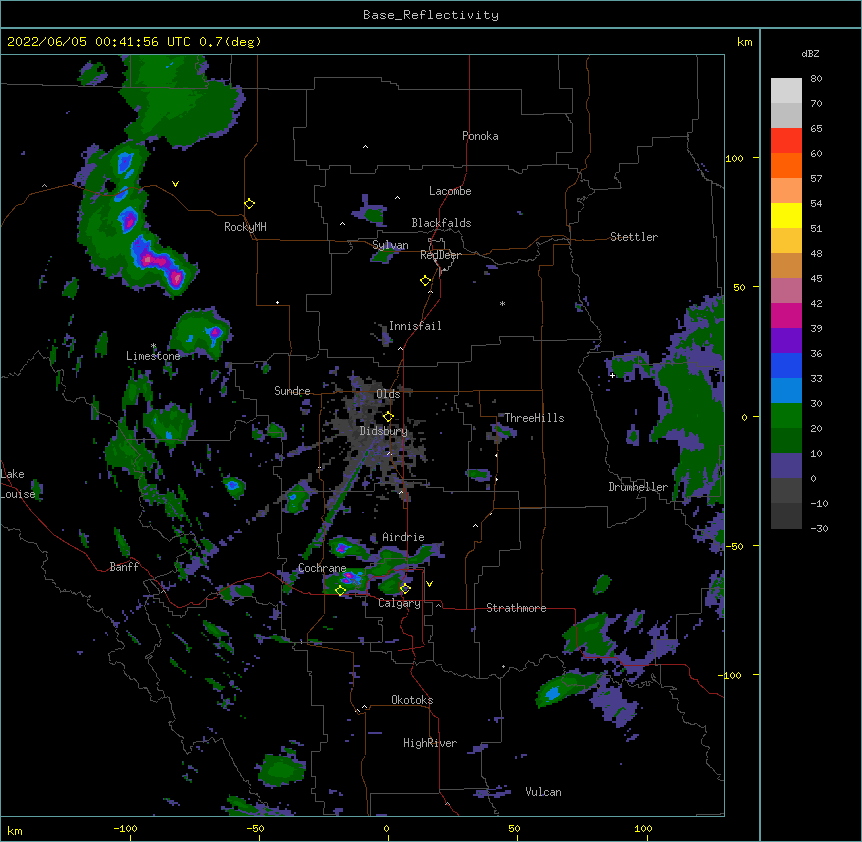Click the Banff label
Image resolution: width=862 pixels, height=842 pixels.
(124, 567)
